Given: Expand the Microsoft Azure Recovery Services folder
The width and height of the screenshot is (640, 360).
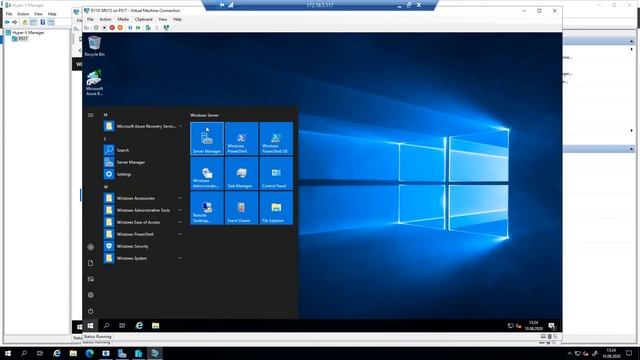Looking at the screenshot, I should pyautogui.click(x=142, y=126).
